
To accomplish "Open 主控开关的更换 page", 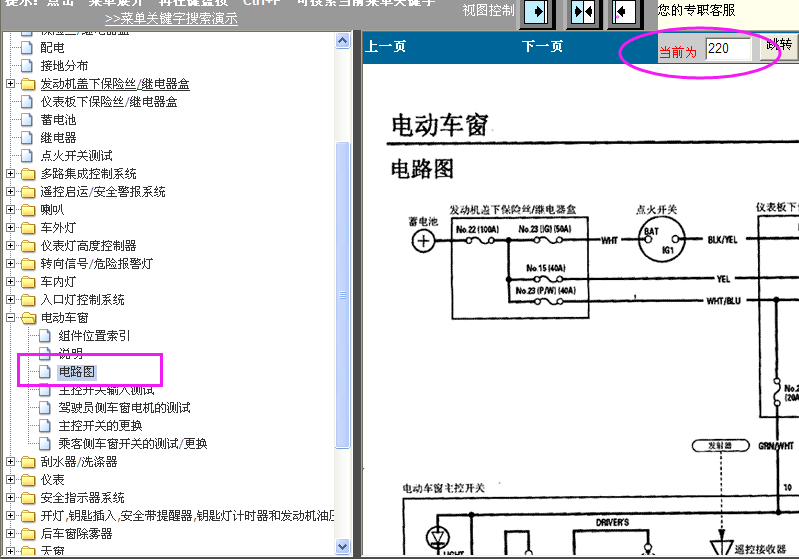I will coord(100,425).
